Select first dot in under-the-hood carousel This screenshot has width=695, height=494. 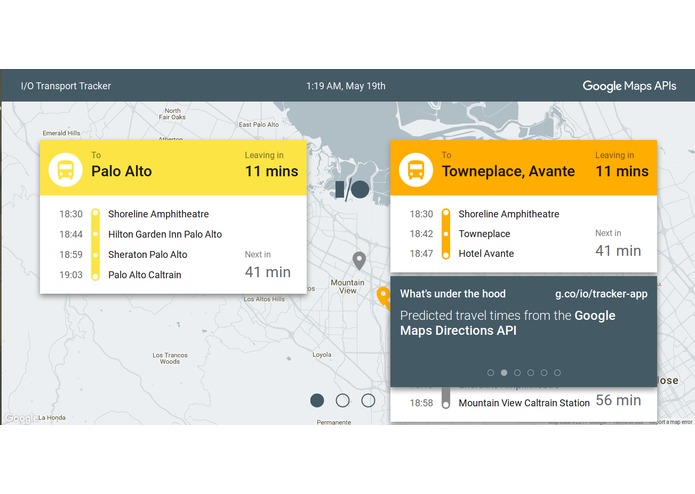click(x=491, y=373)
